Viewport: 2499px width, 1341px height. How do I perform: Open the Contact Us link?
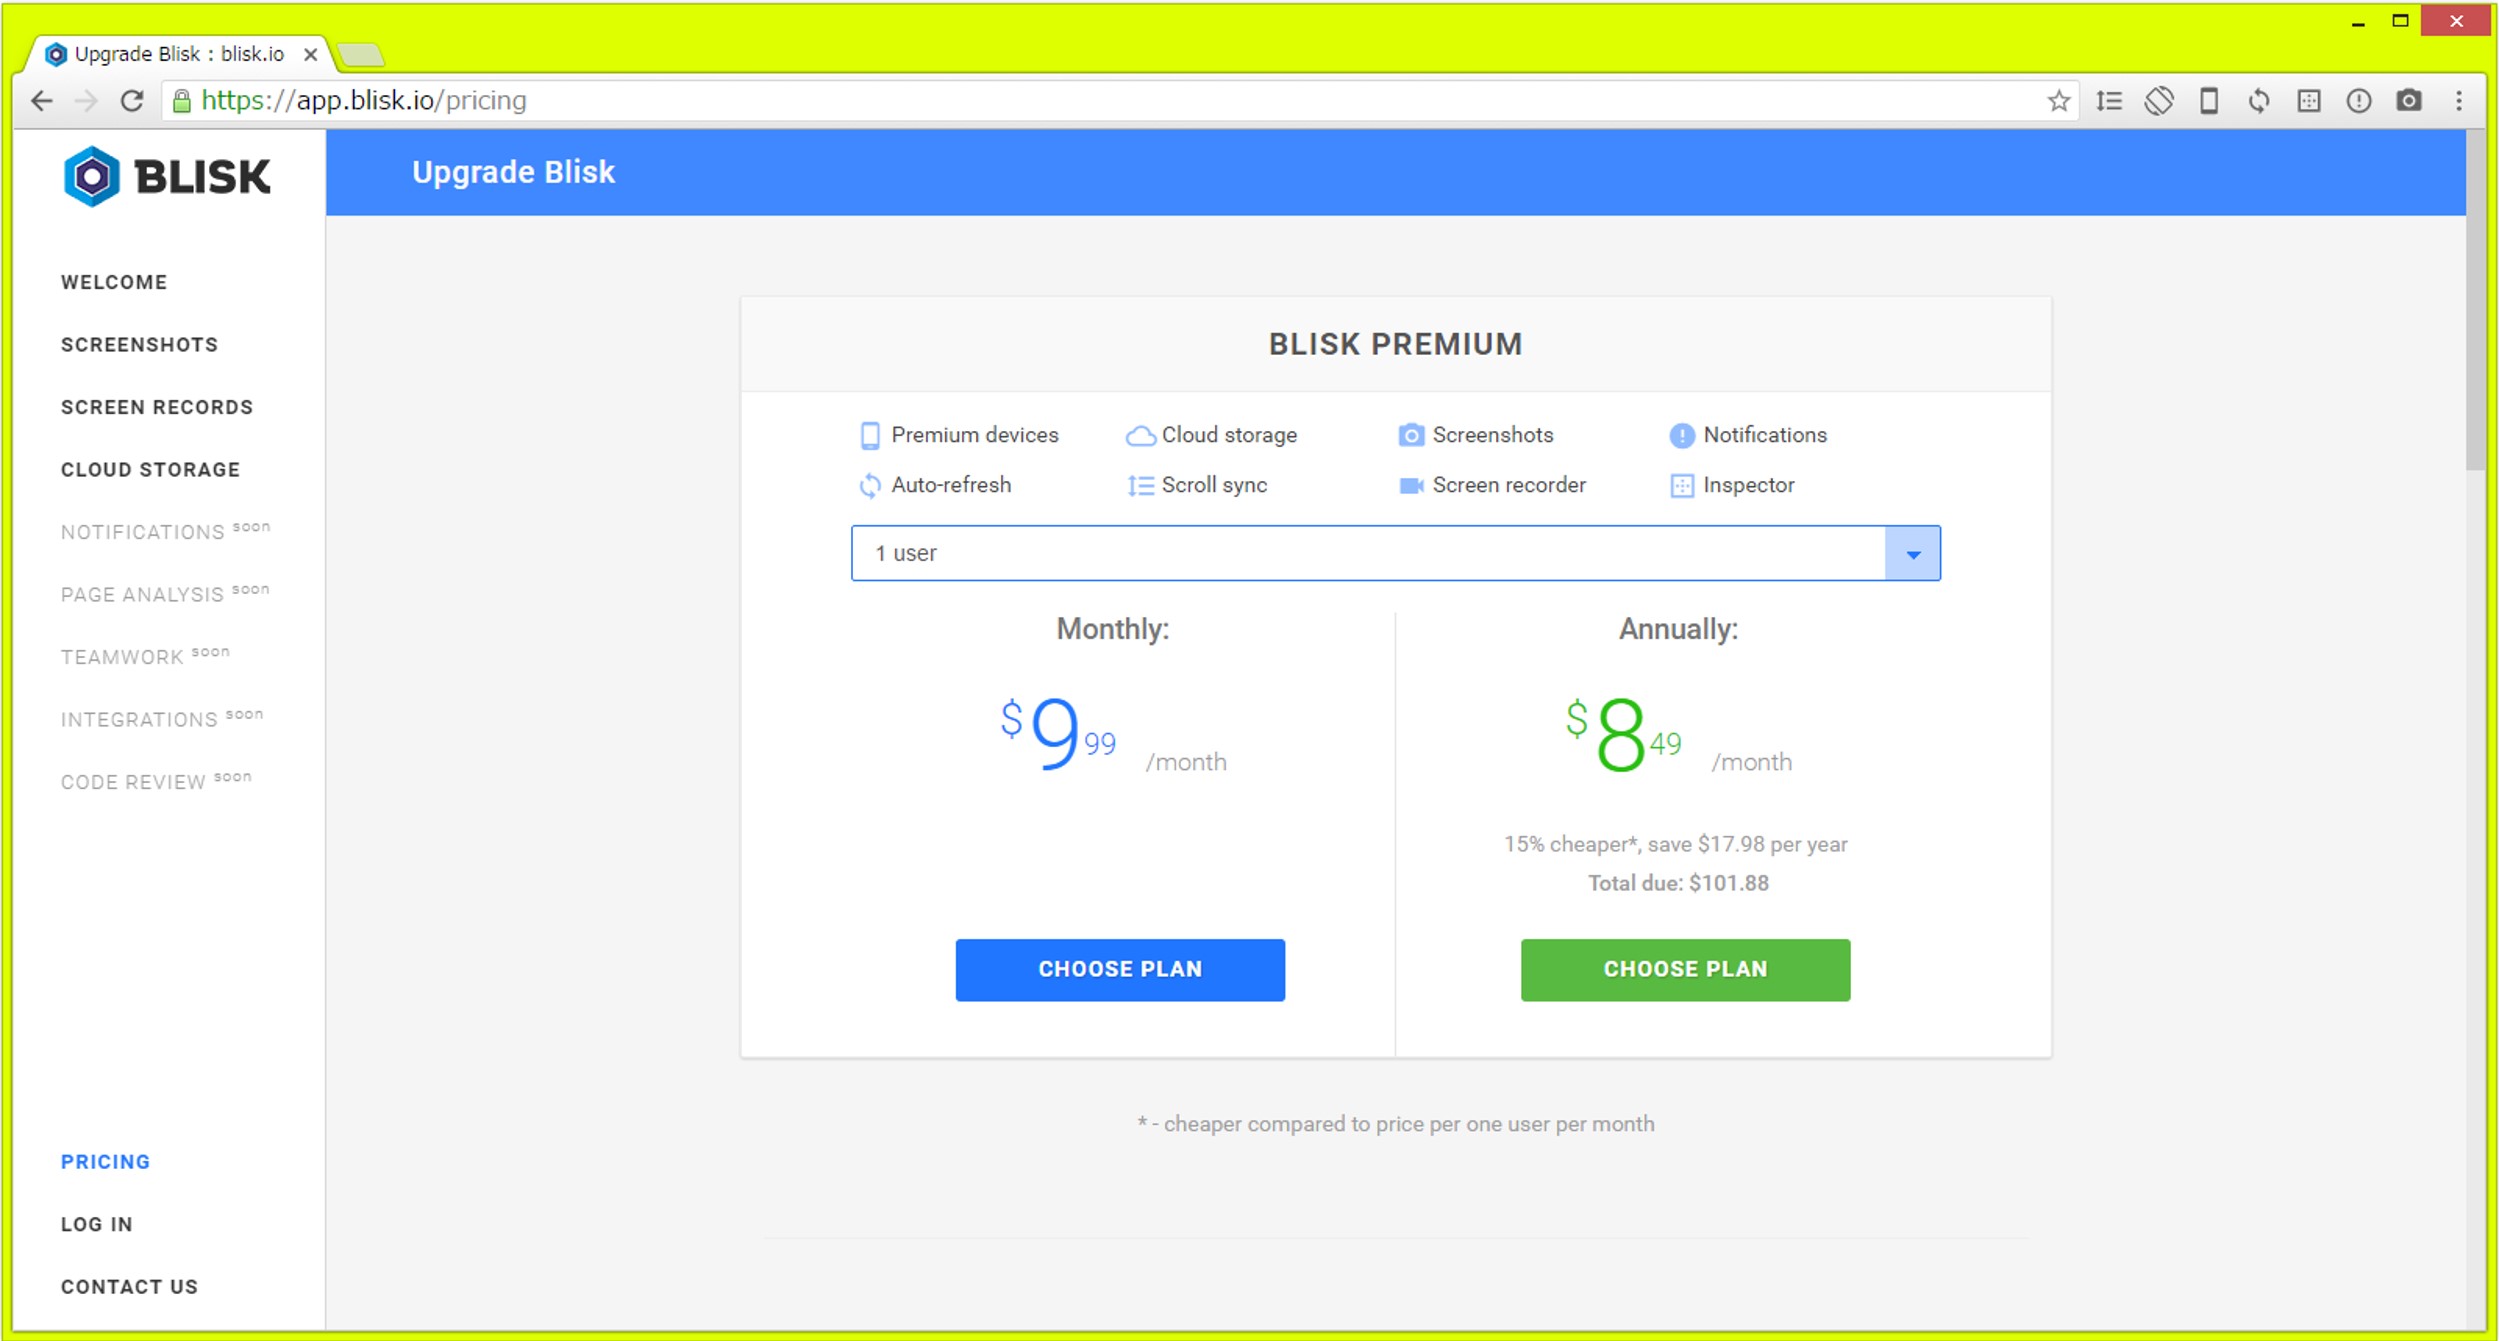(x=129, y=1287)
